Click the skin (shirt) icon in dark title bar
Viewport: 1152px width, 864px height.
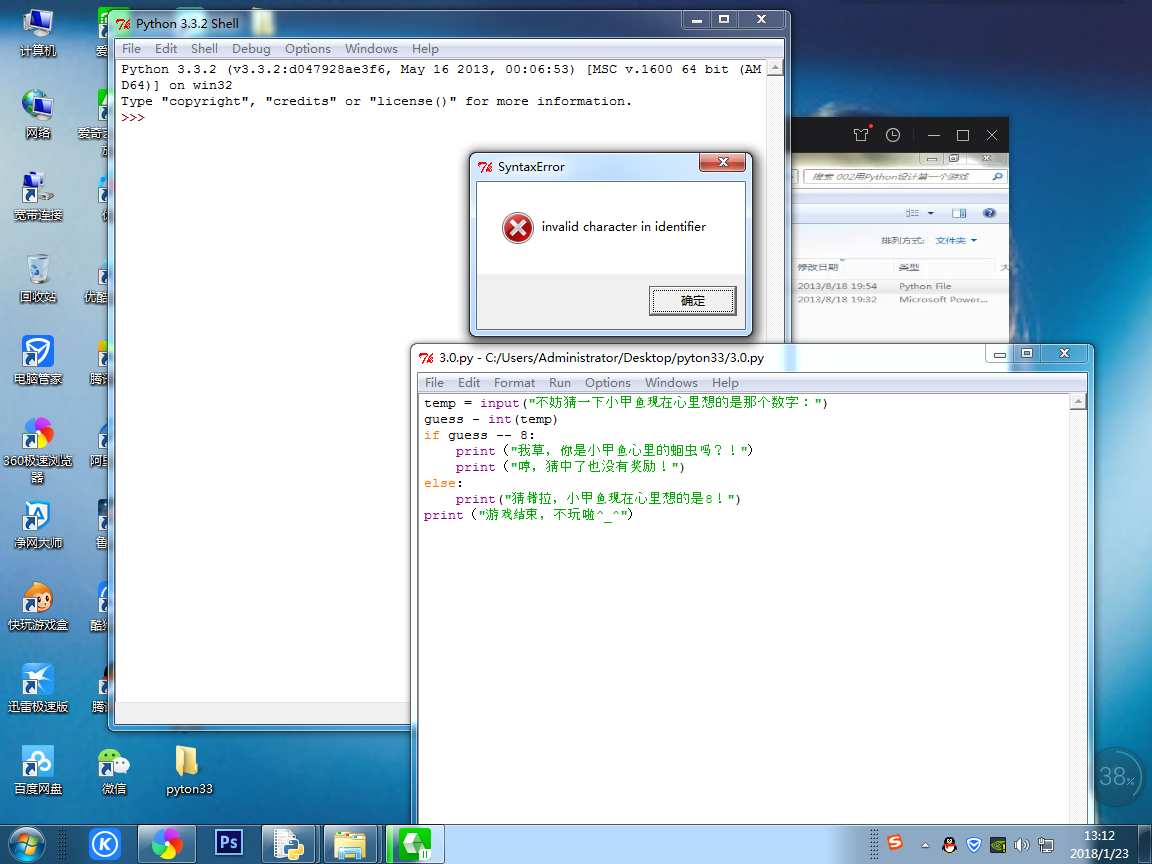click(861, 135)
